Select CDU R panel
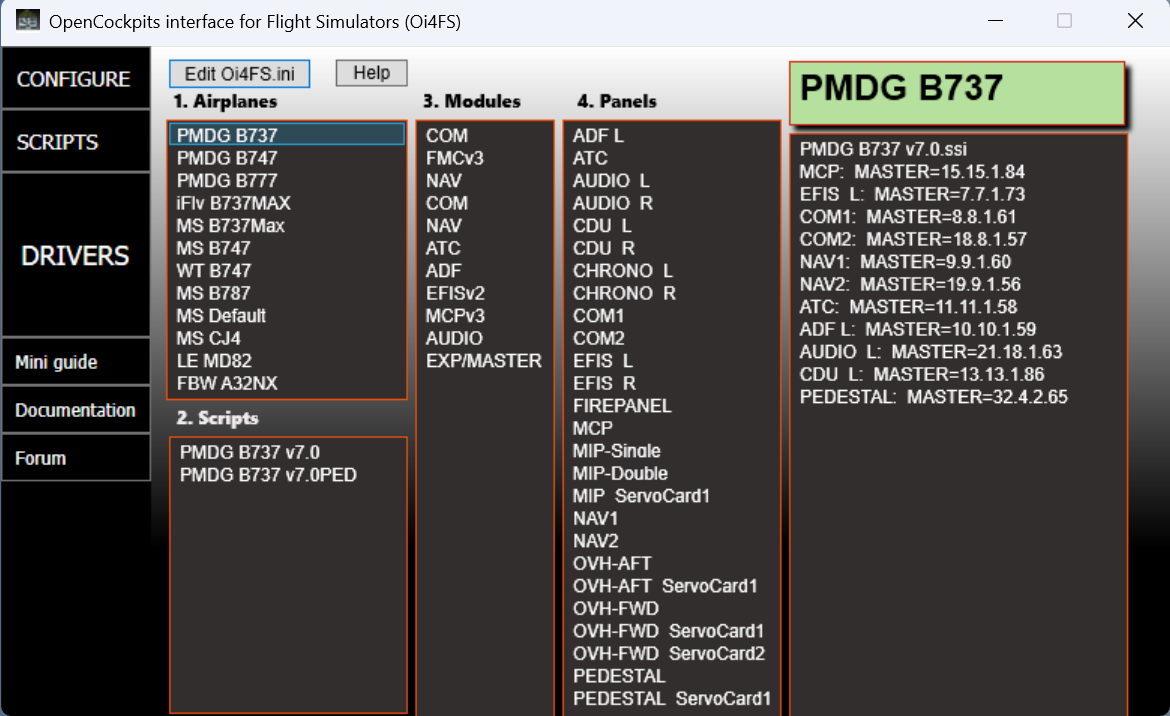 point(604,248)
